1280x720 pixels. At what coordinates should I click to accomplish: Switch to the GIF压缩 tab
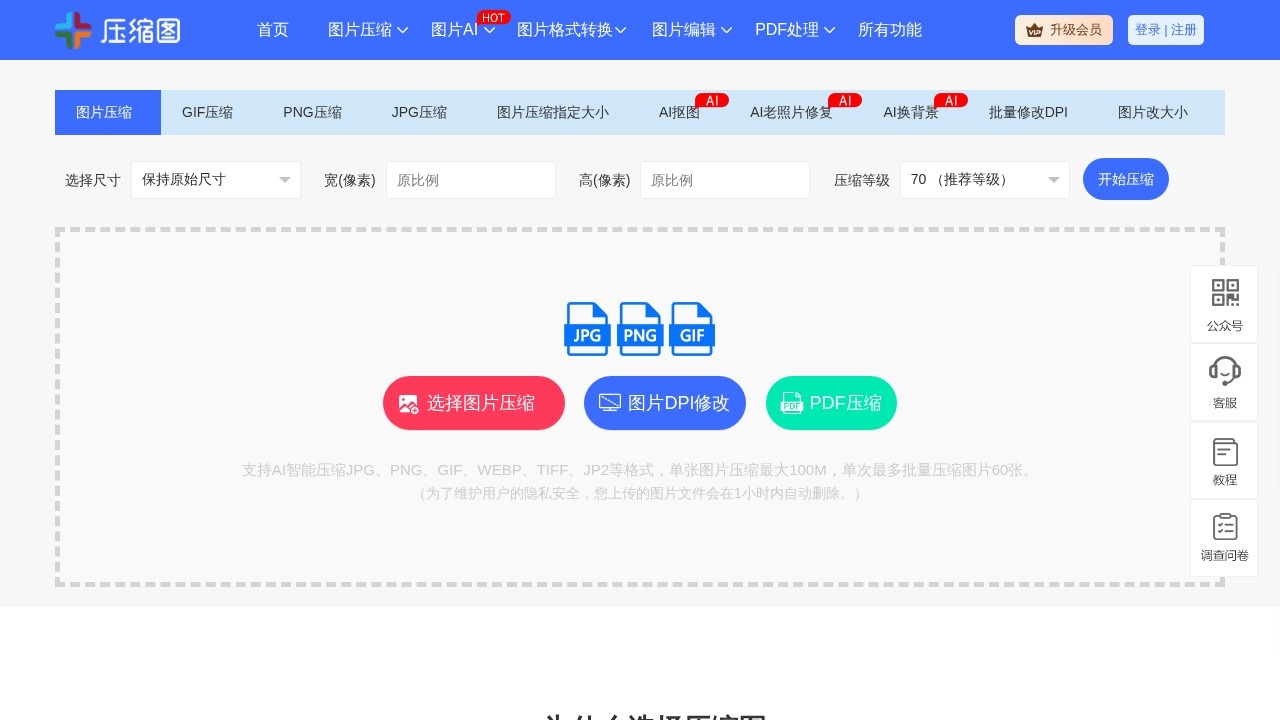point(207,112)
